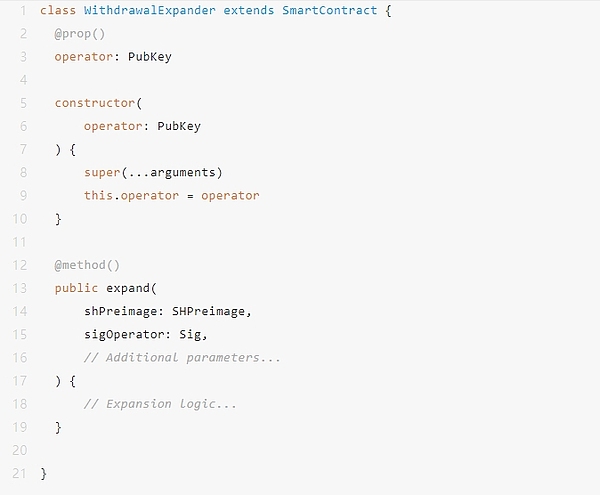600x495 pixels.
Task: Click the @method() decorator
Action: tap(87, 265)
